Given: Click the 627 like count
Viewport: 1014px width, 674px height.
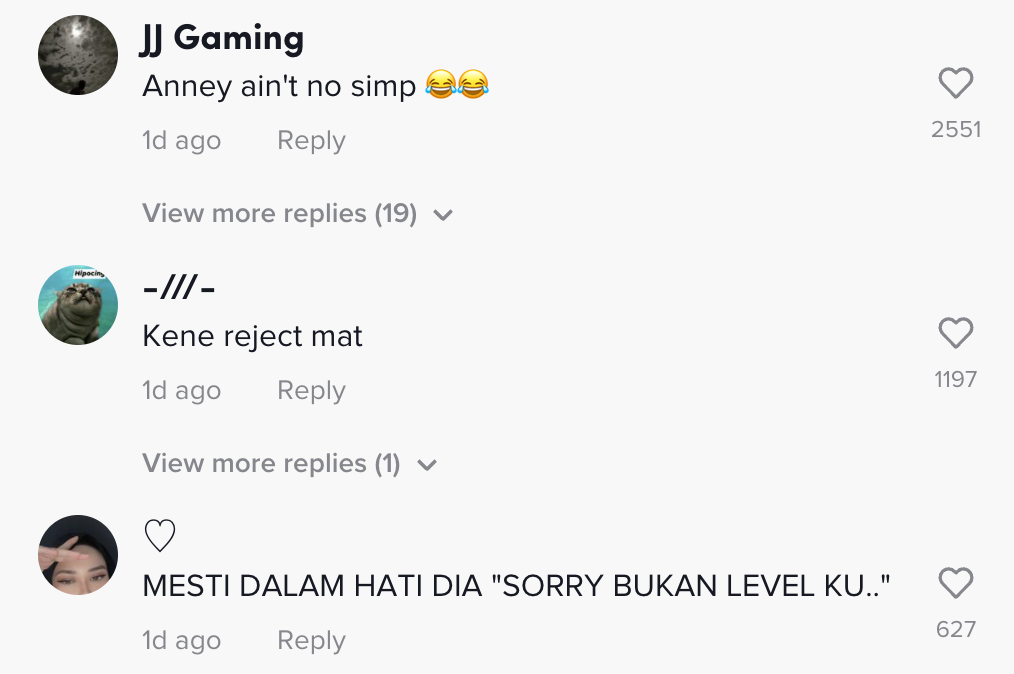Looking at the screenshot, I should [956, 629].
